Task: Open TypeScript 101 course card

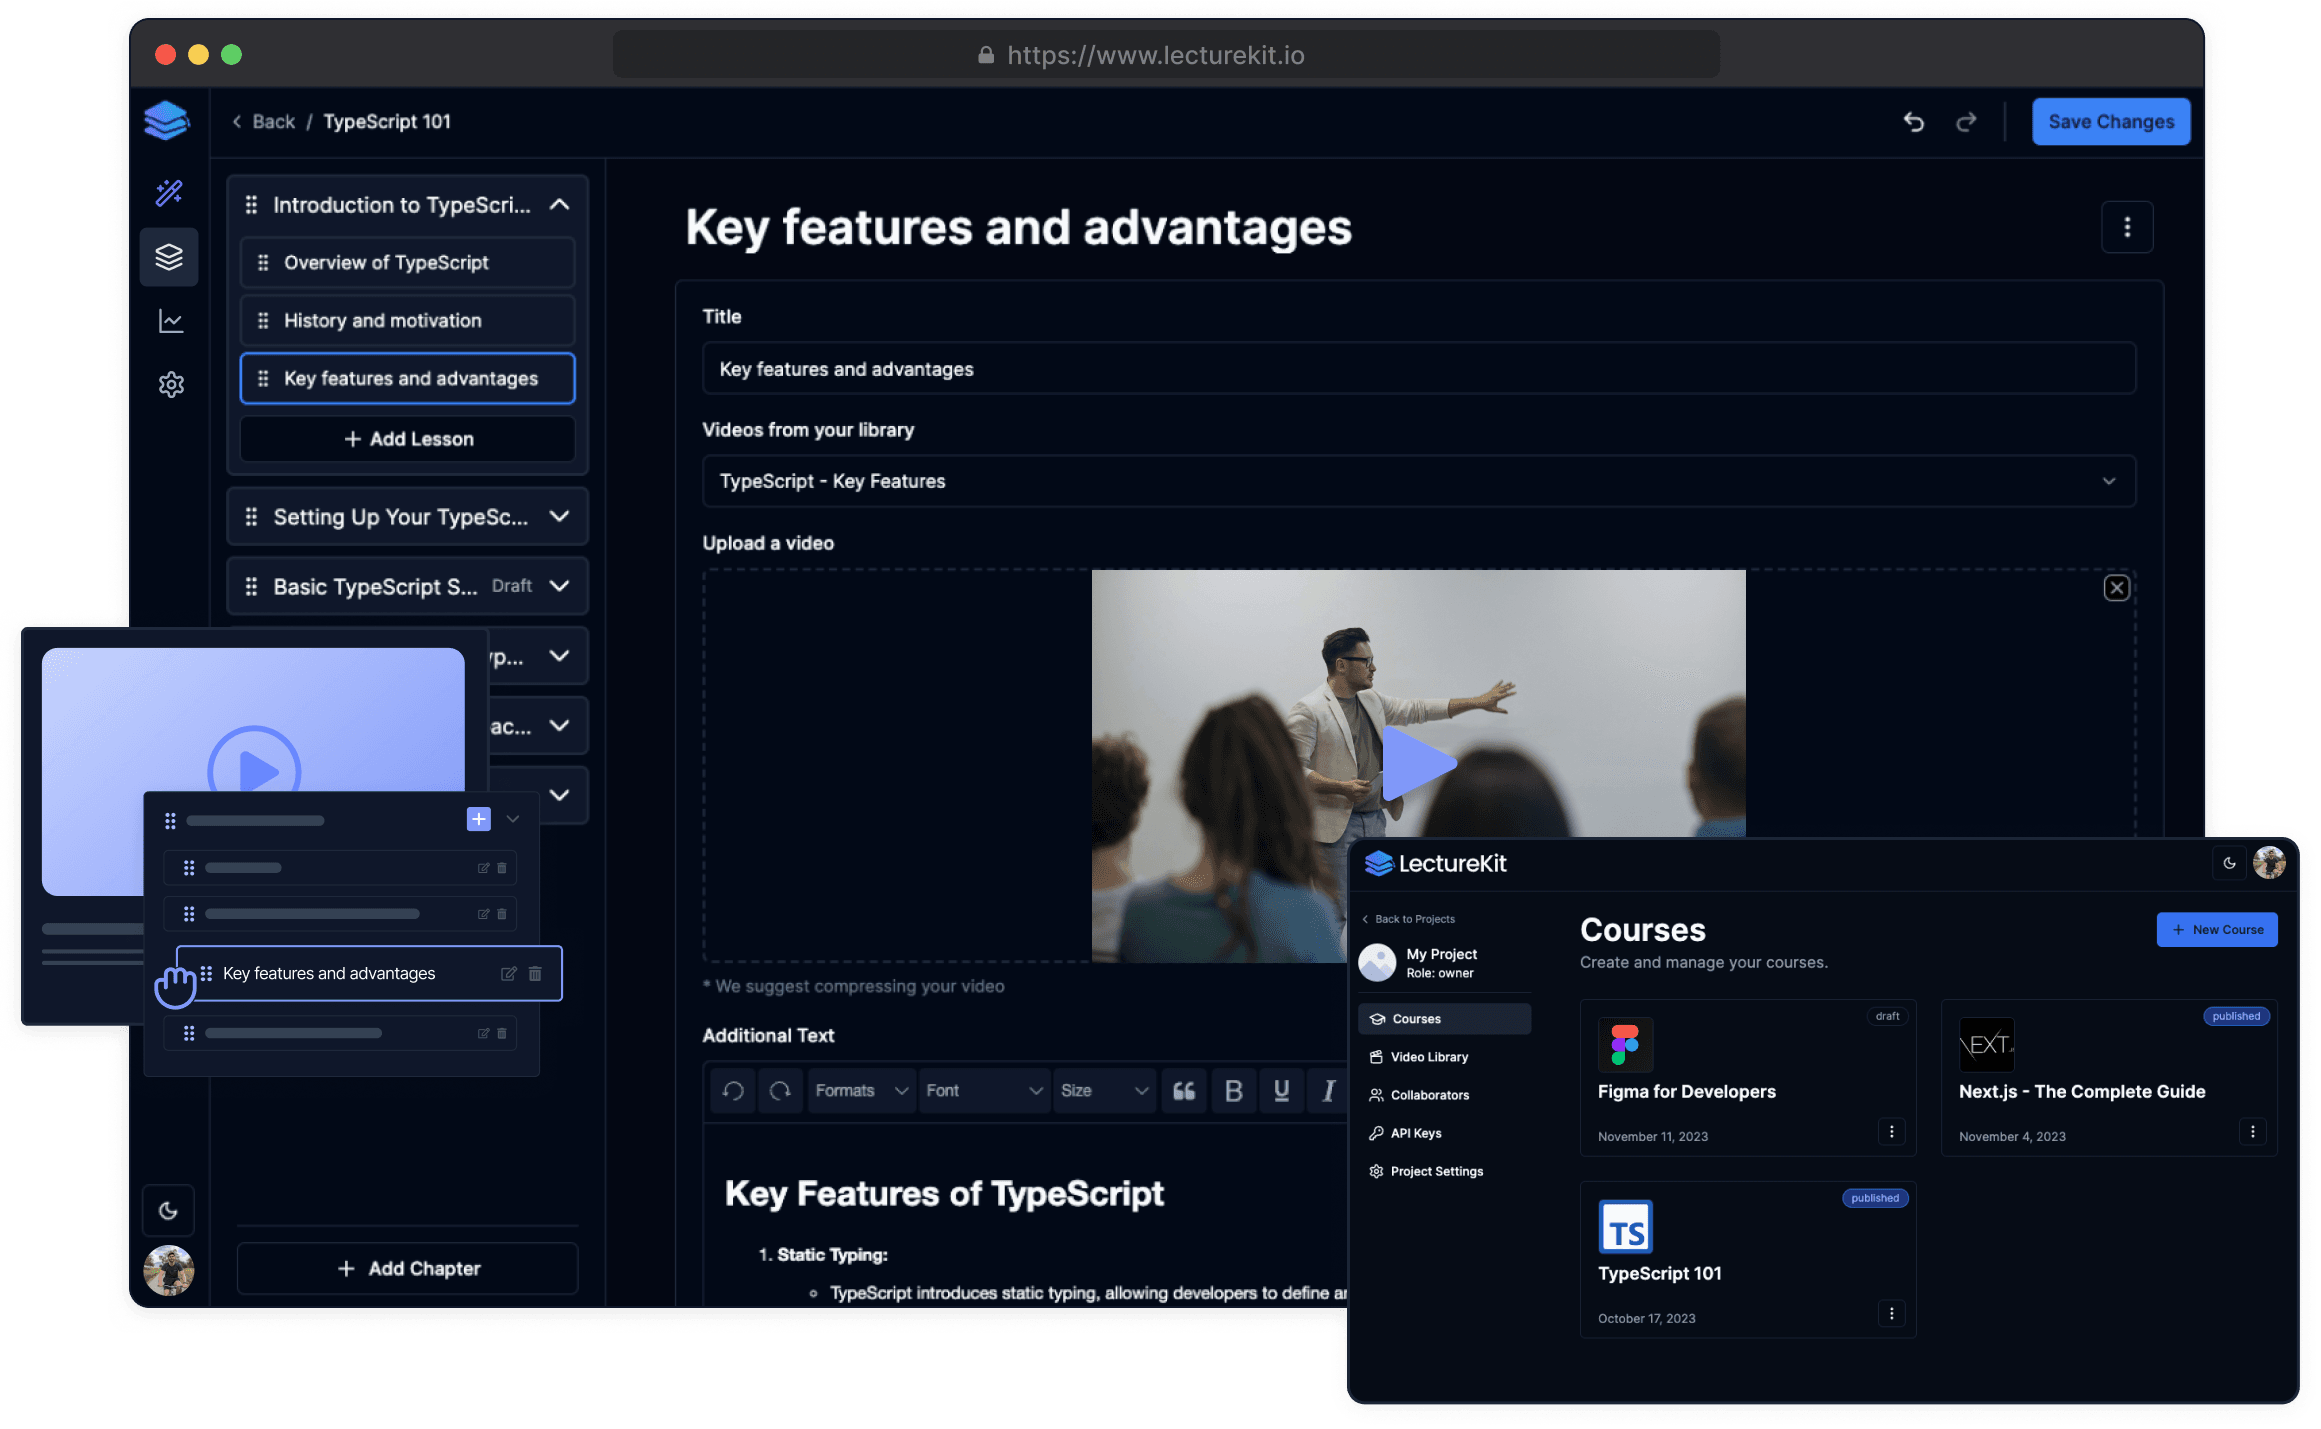Action: pyautogui.click(x=1748, y=1261)
